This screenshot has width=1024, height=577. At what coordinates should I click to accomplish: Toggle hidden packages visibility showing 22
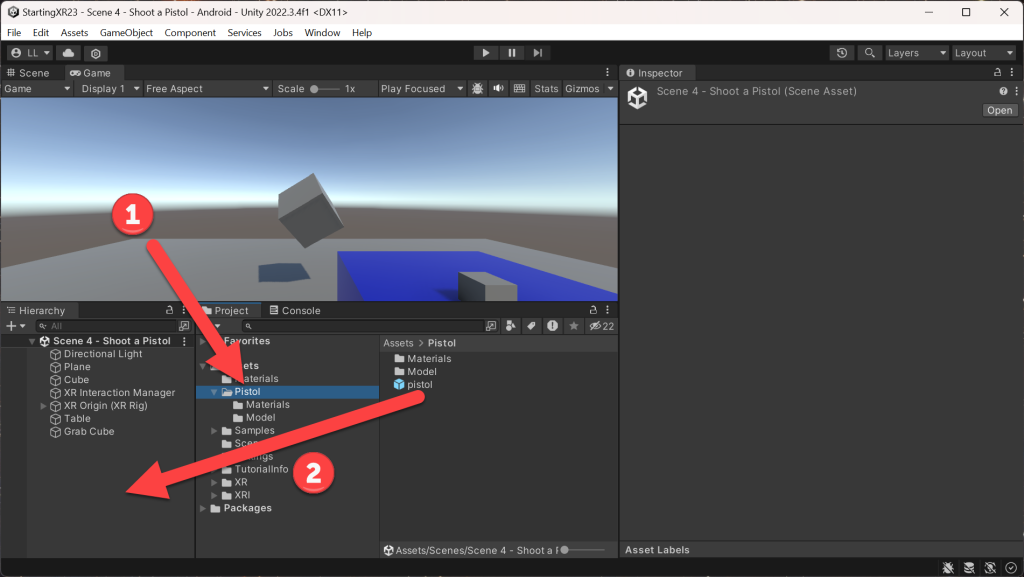point(601,326)
